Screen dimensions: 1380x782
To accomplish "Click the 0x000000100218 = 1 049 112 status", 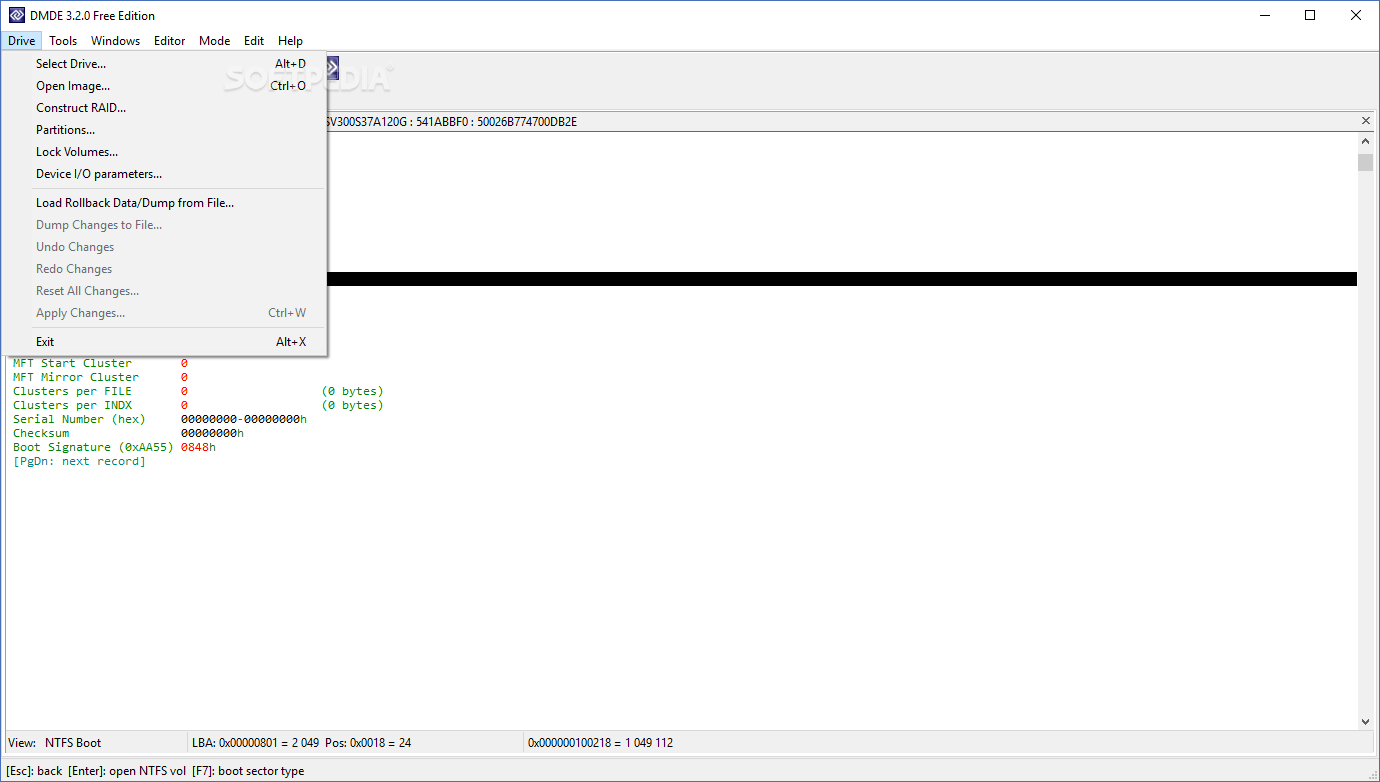I will (x=600, y=743).
